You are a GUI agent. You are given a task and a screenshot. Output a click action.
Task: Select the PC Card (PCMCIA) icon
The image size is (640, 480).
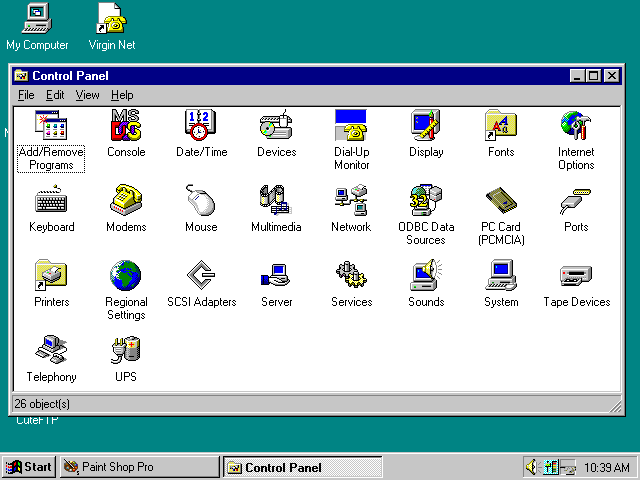[x=501, y=200]
